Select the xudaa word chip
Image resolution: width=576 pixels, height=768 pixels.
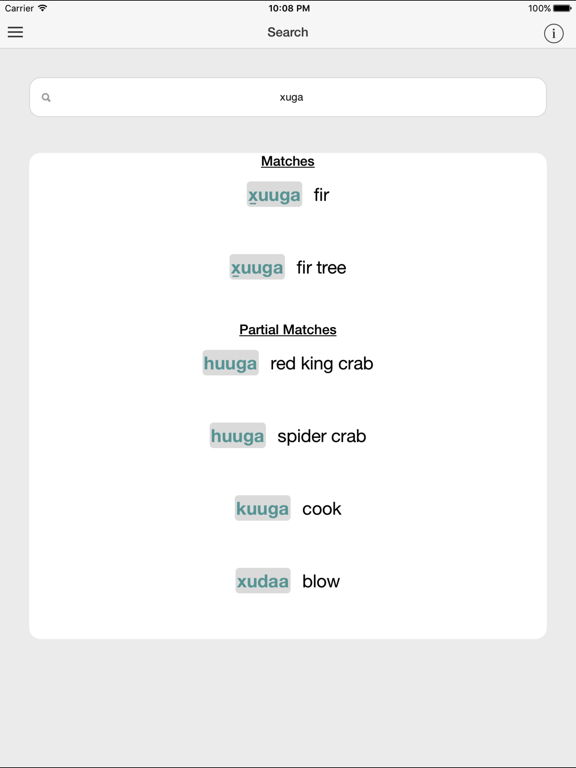click(x=263, y=580)
